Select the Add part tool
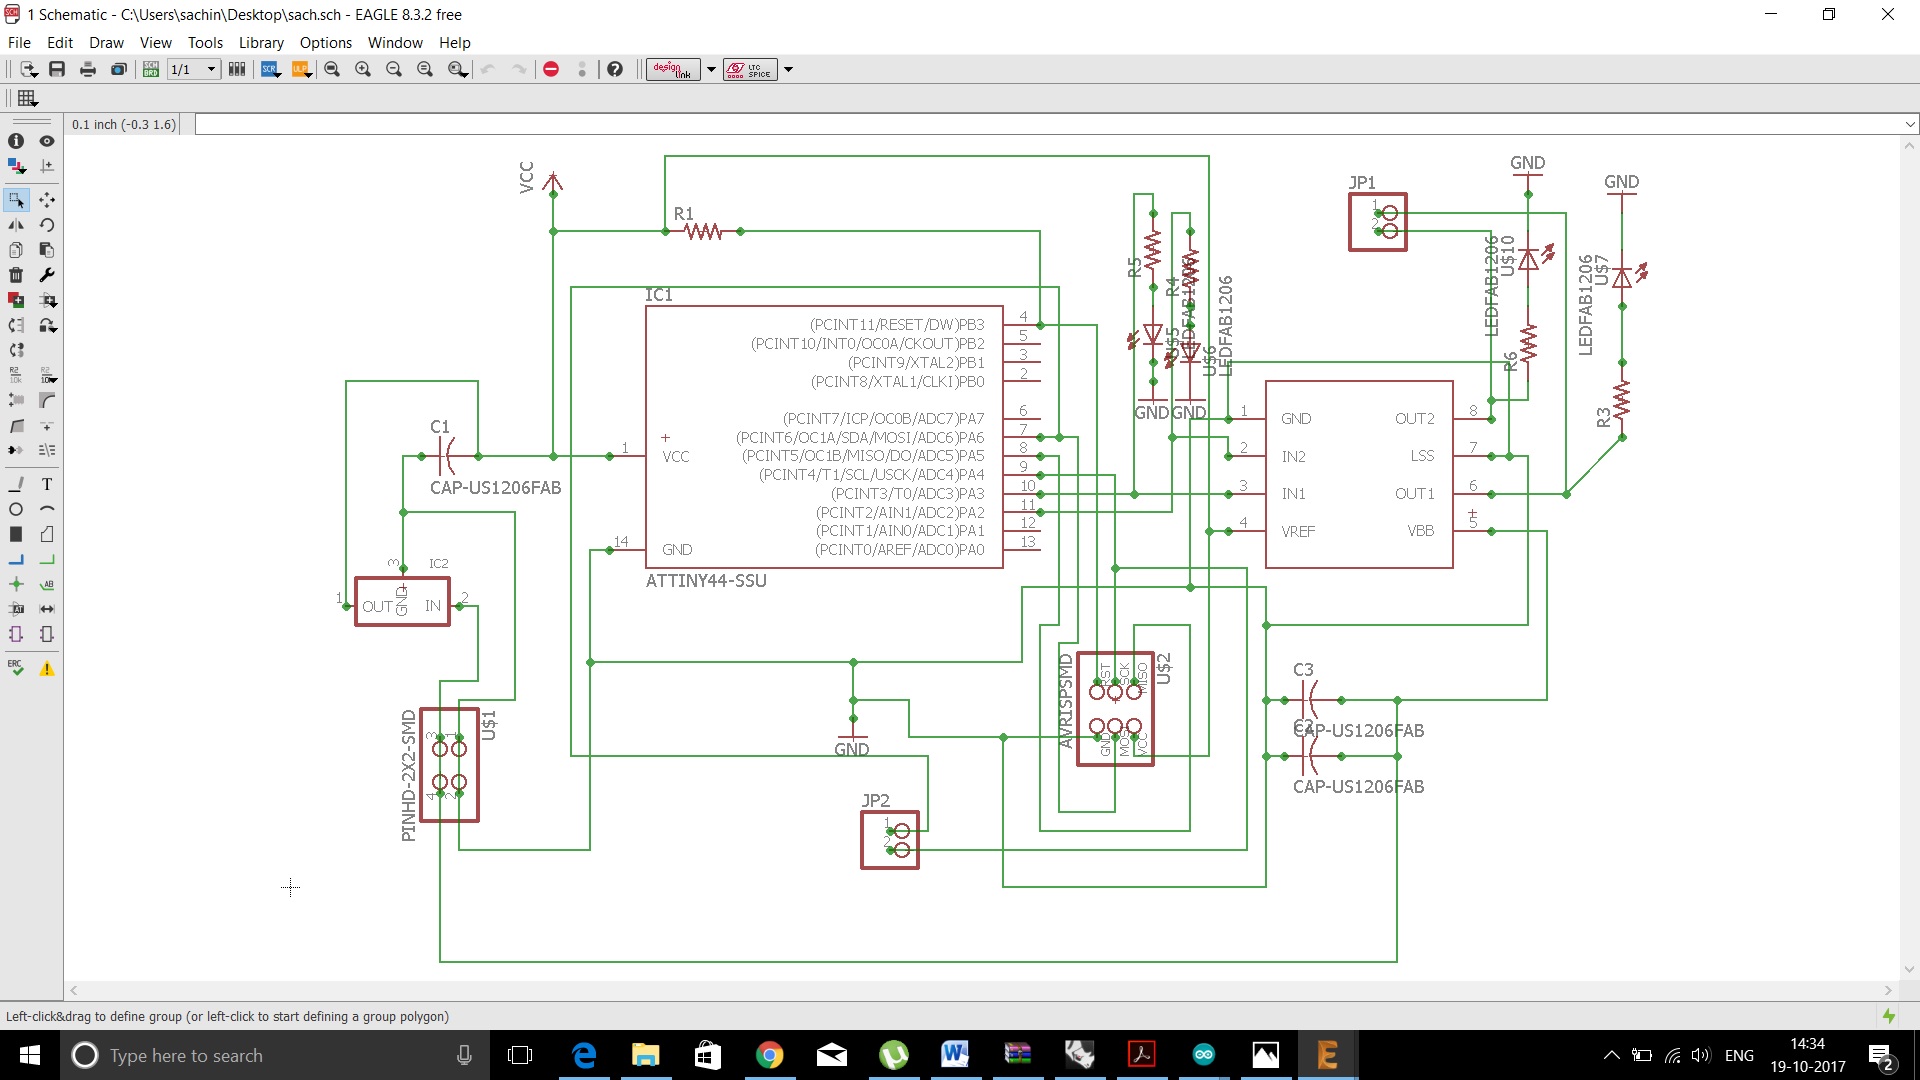Viewport: 1920px width, 1080px height. pyautogui.click(x=16, y=300)
